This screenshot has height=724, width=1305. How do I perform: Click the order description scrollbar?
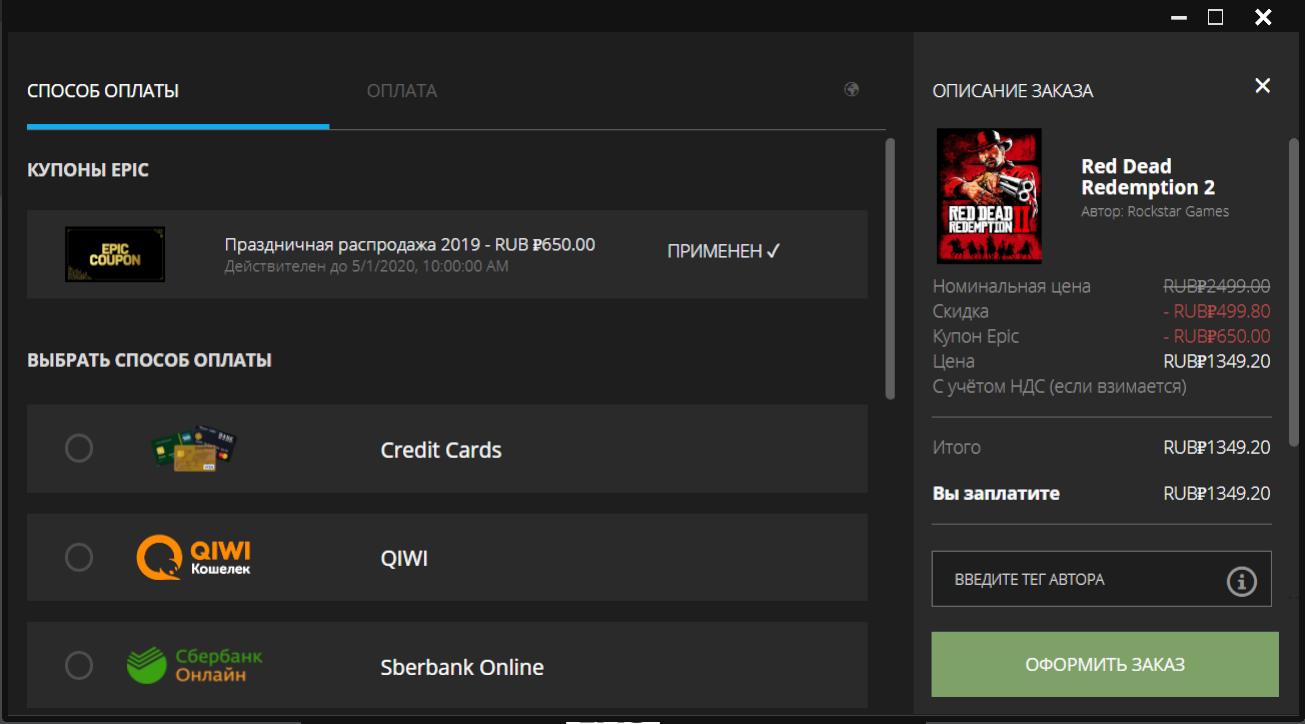pos(1294,291)
